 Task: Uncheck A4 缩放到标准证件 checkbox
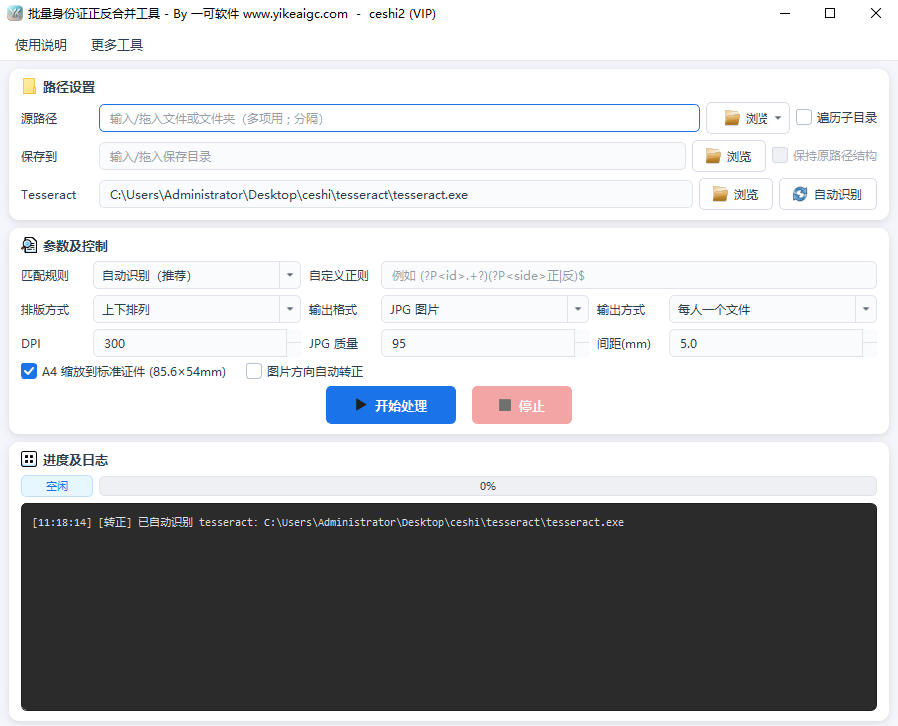pos(29,371)
